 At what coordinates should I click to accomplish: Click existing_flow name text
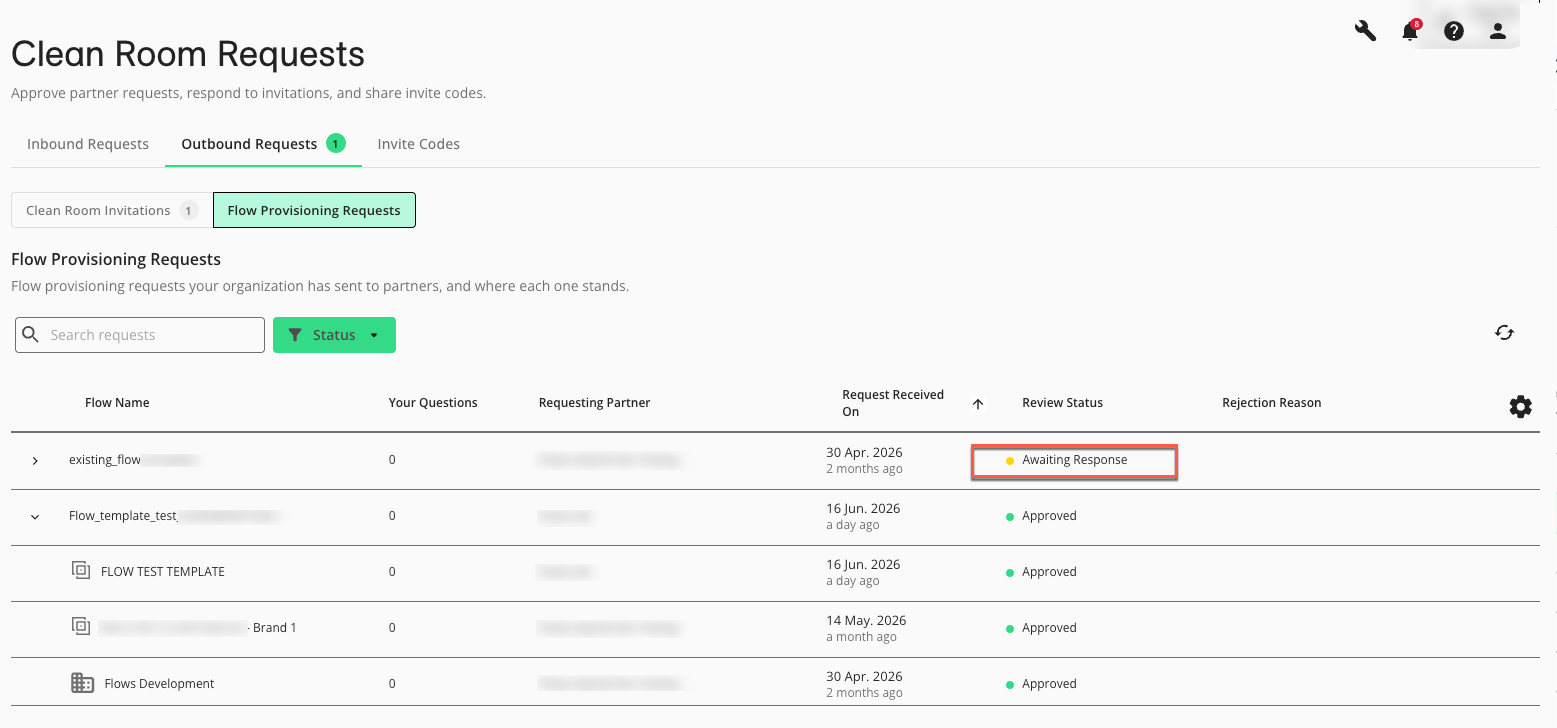click(x=105, y=460)
